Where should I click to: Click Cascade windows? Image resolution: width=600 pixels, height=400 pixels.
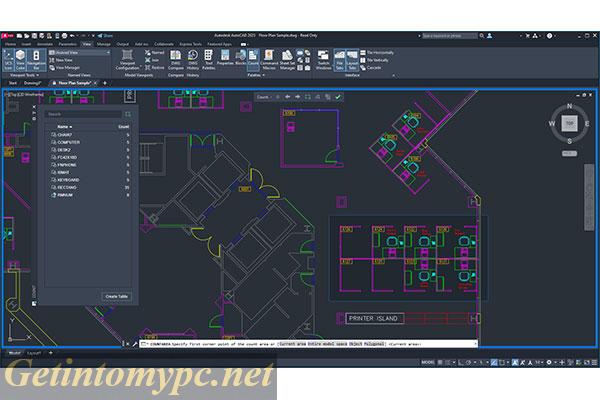[x=370, y=68]
